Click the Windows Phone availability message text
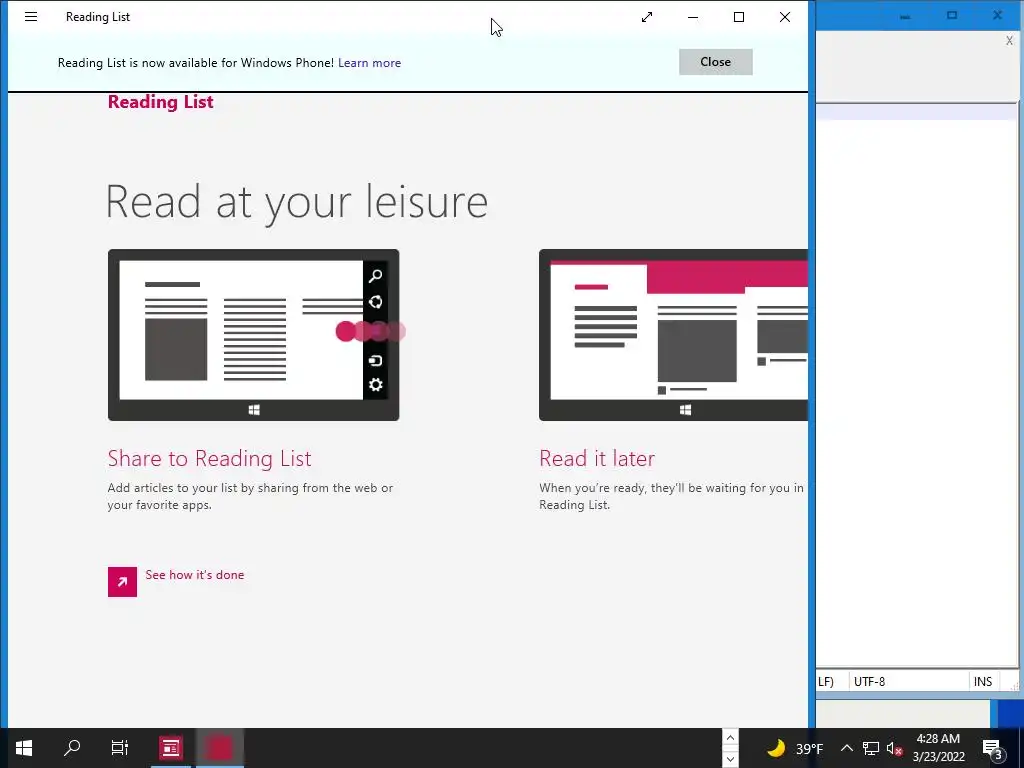The height and width of the screenshot is (768, 1024). click(195, 63)
